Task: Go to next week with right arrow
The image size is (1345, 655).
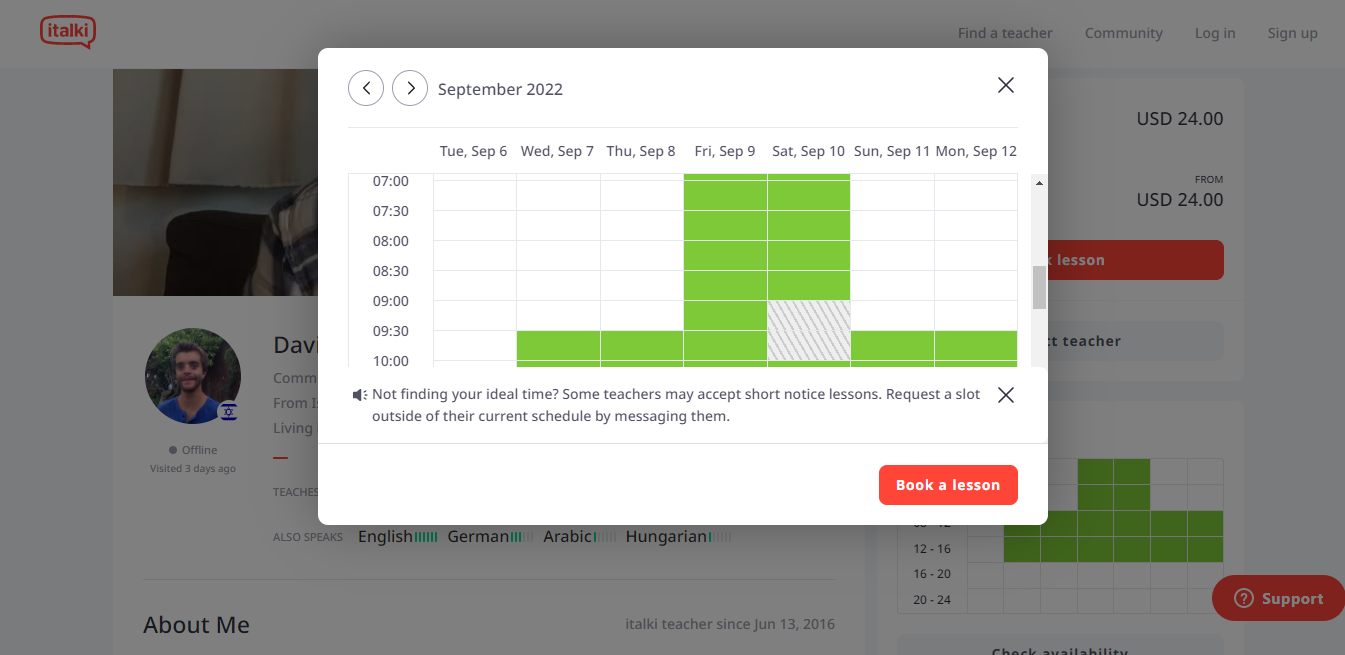Action: coord(410,88)
